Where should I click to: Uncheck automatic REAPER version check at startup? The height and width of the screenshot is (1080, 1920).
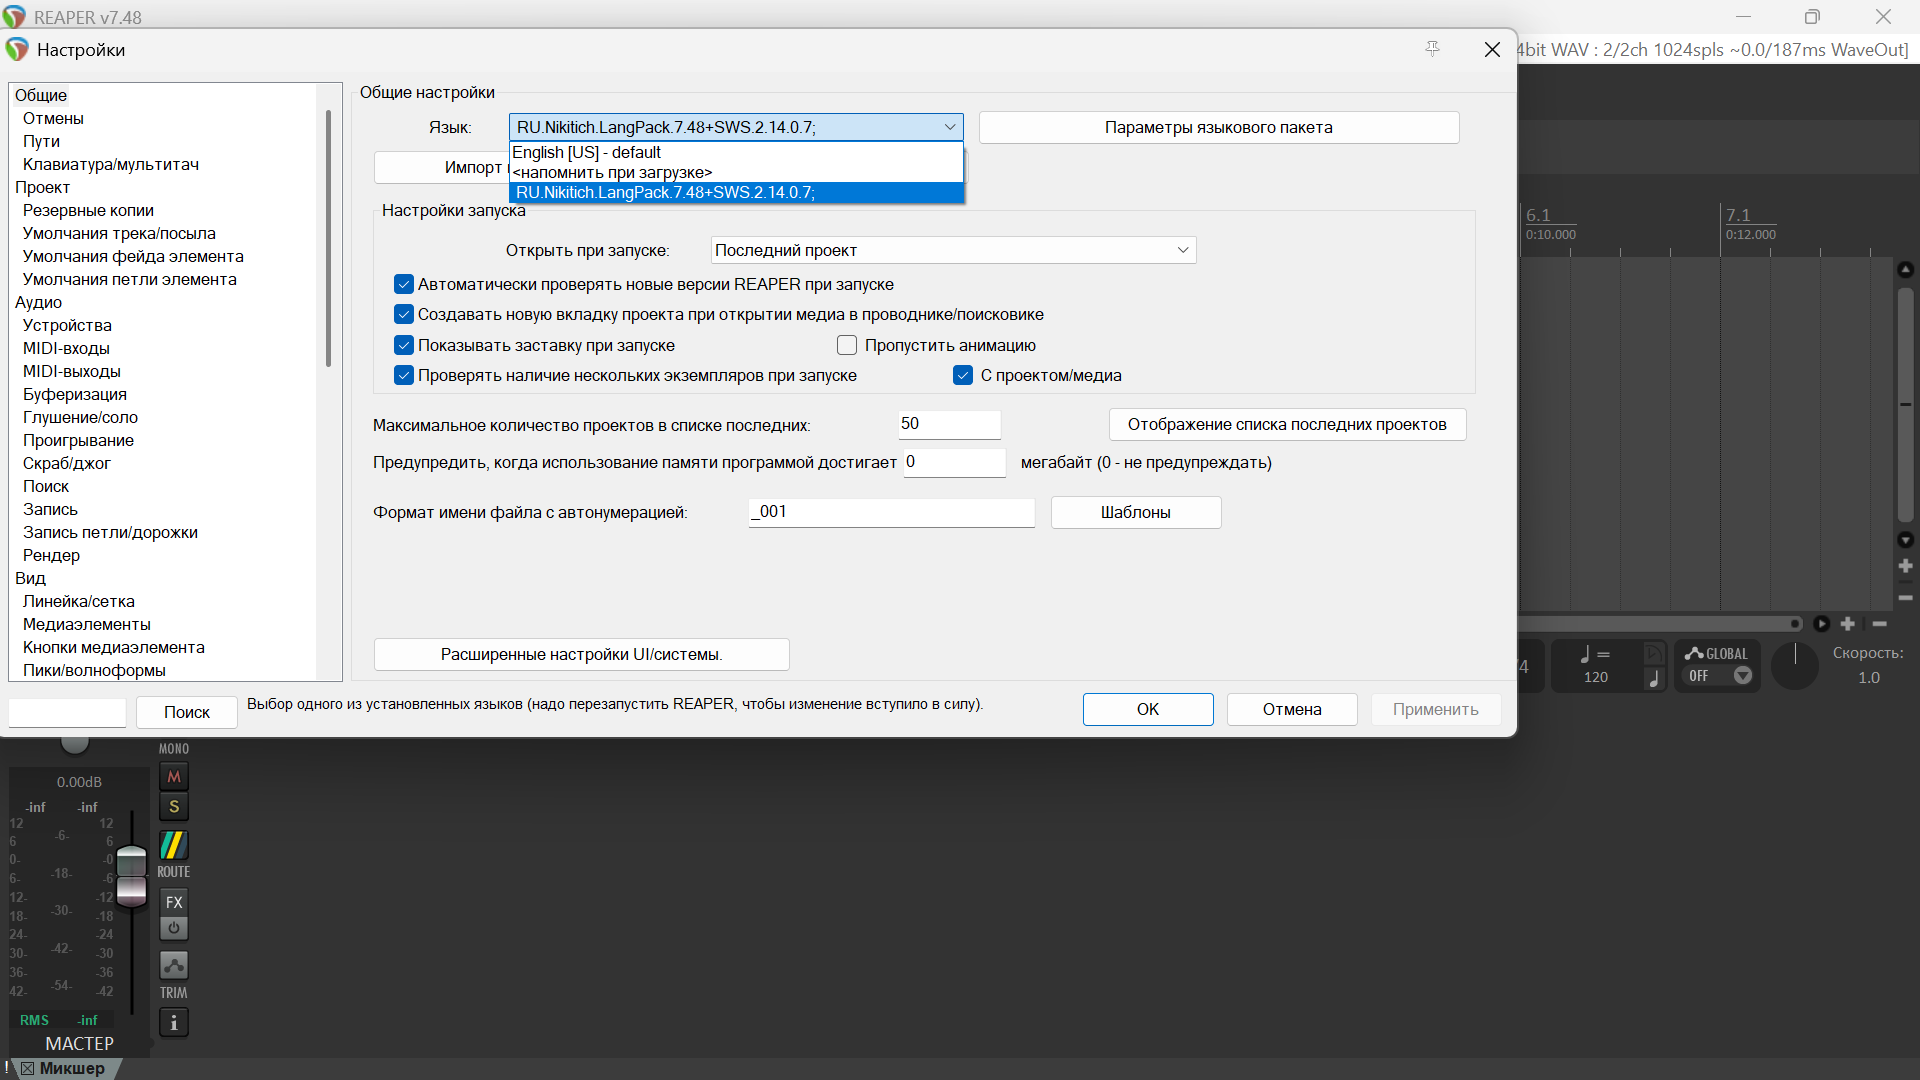point(404,285)
